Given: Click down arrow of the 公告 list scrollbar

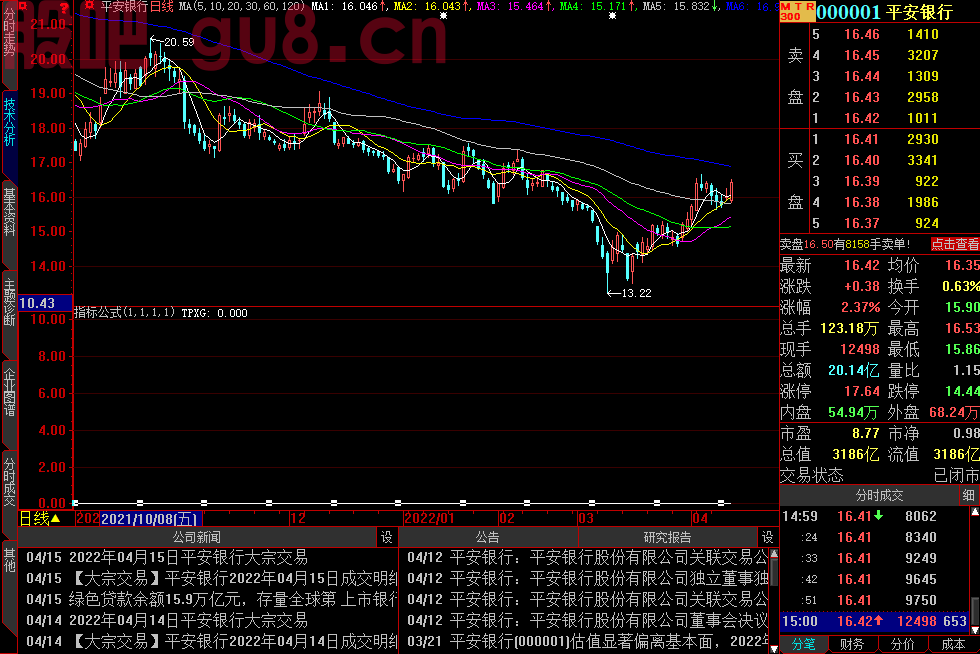Looking at the screenshot, I should [774, 649].
